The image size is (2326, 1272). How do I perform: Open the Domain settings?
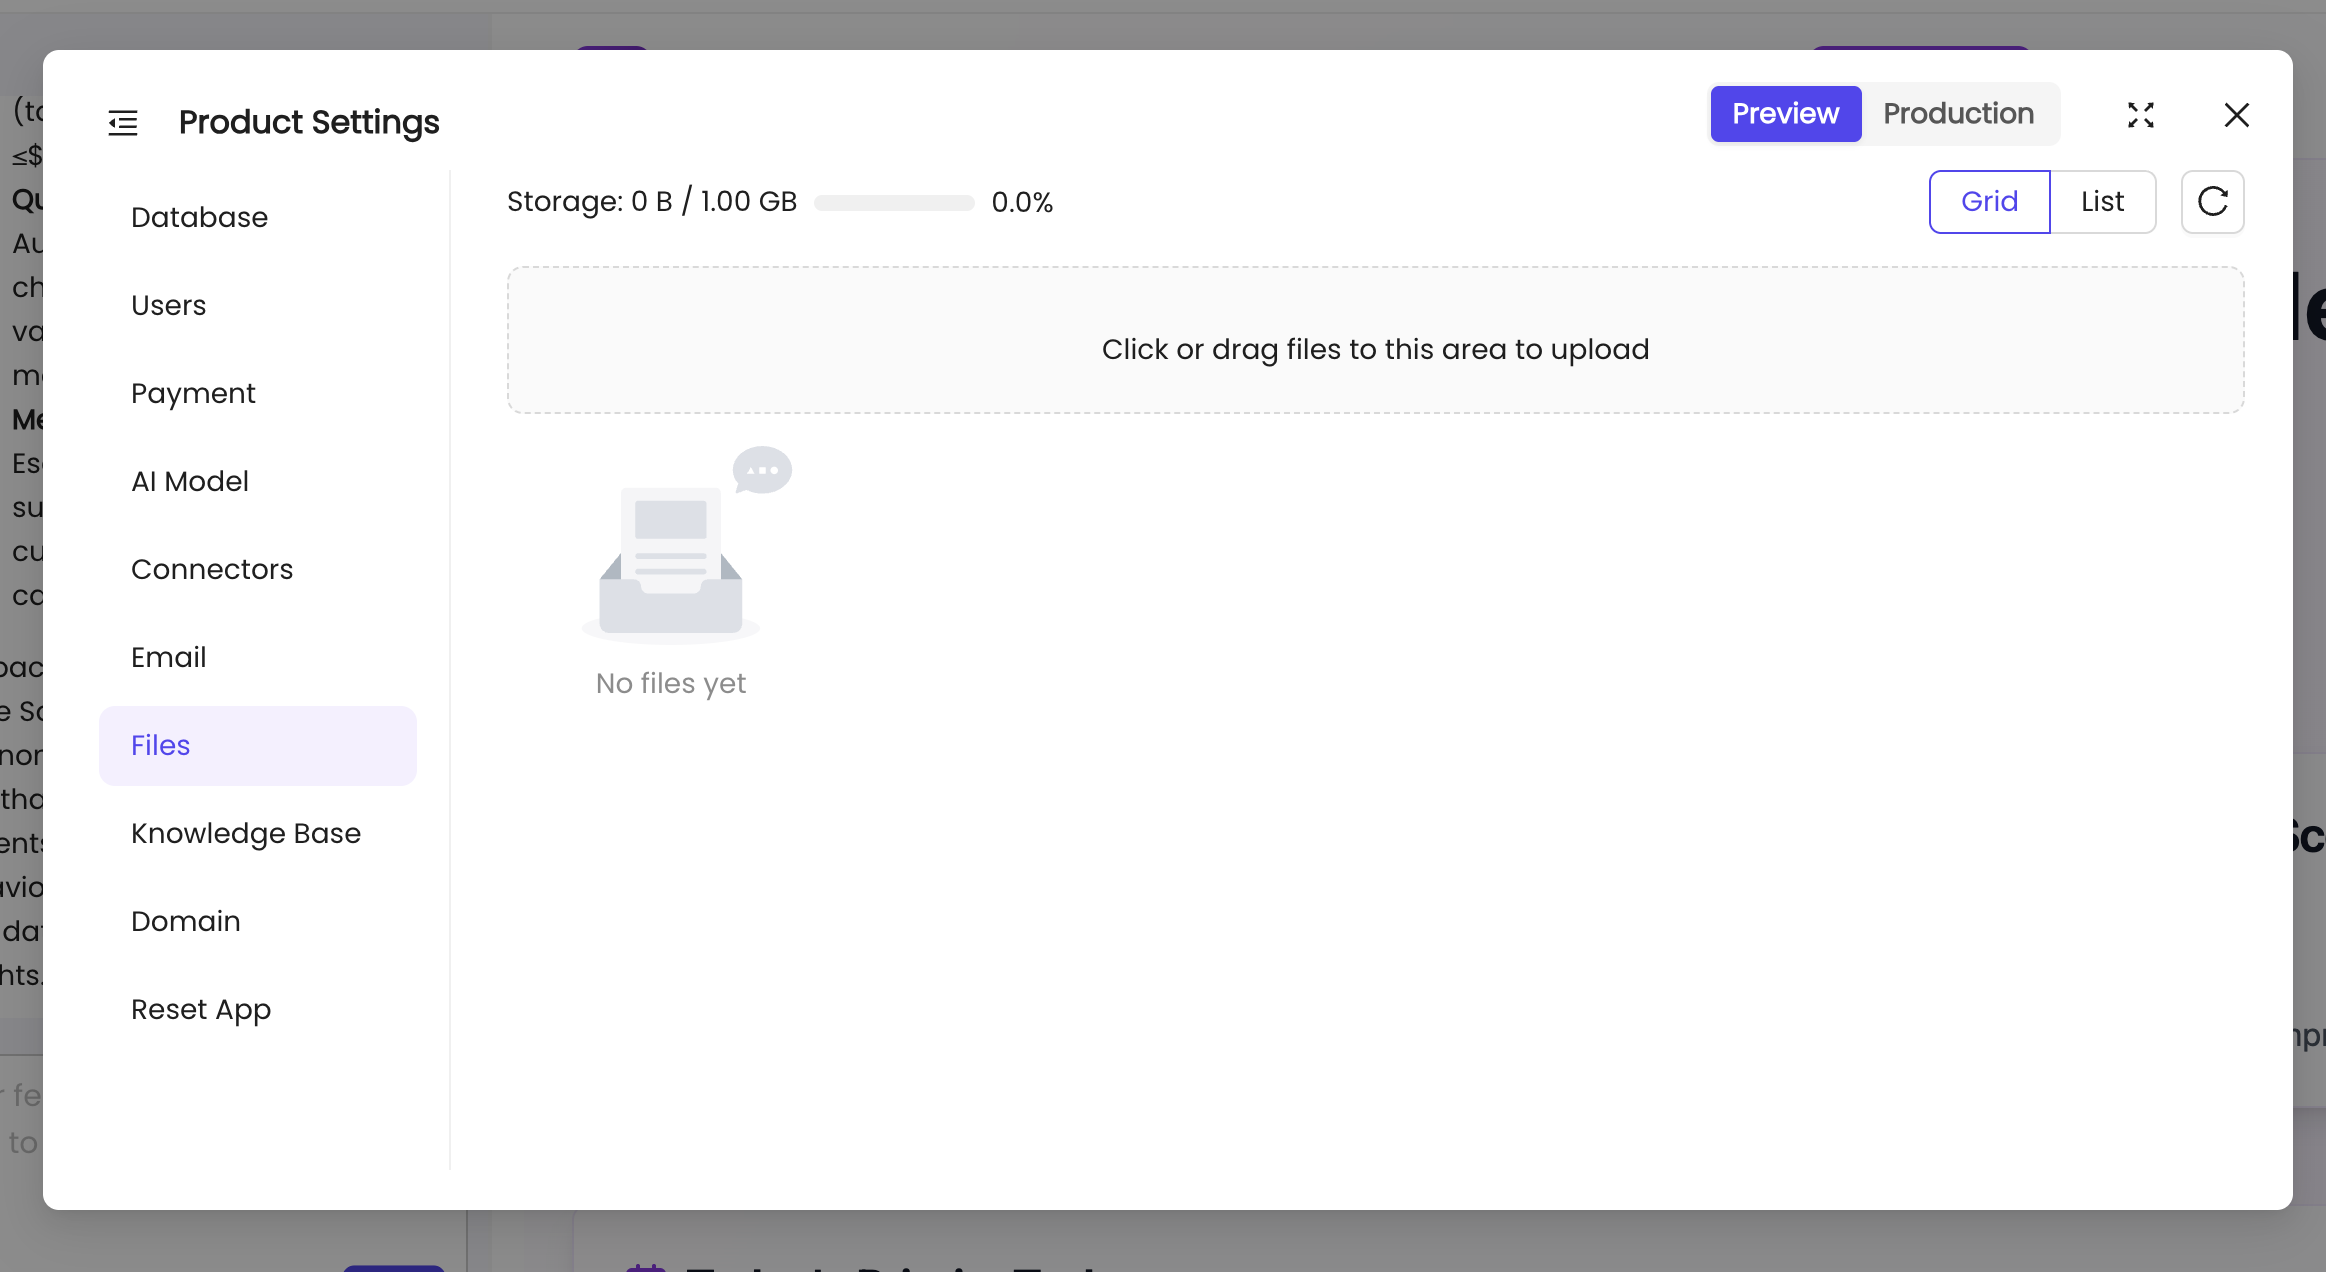185,921
